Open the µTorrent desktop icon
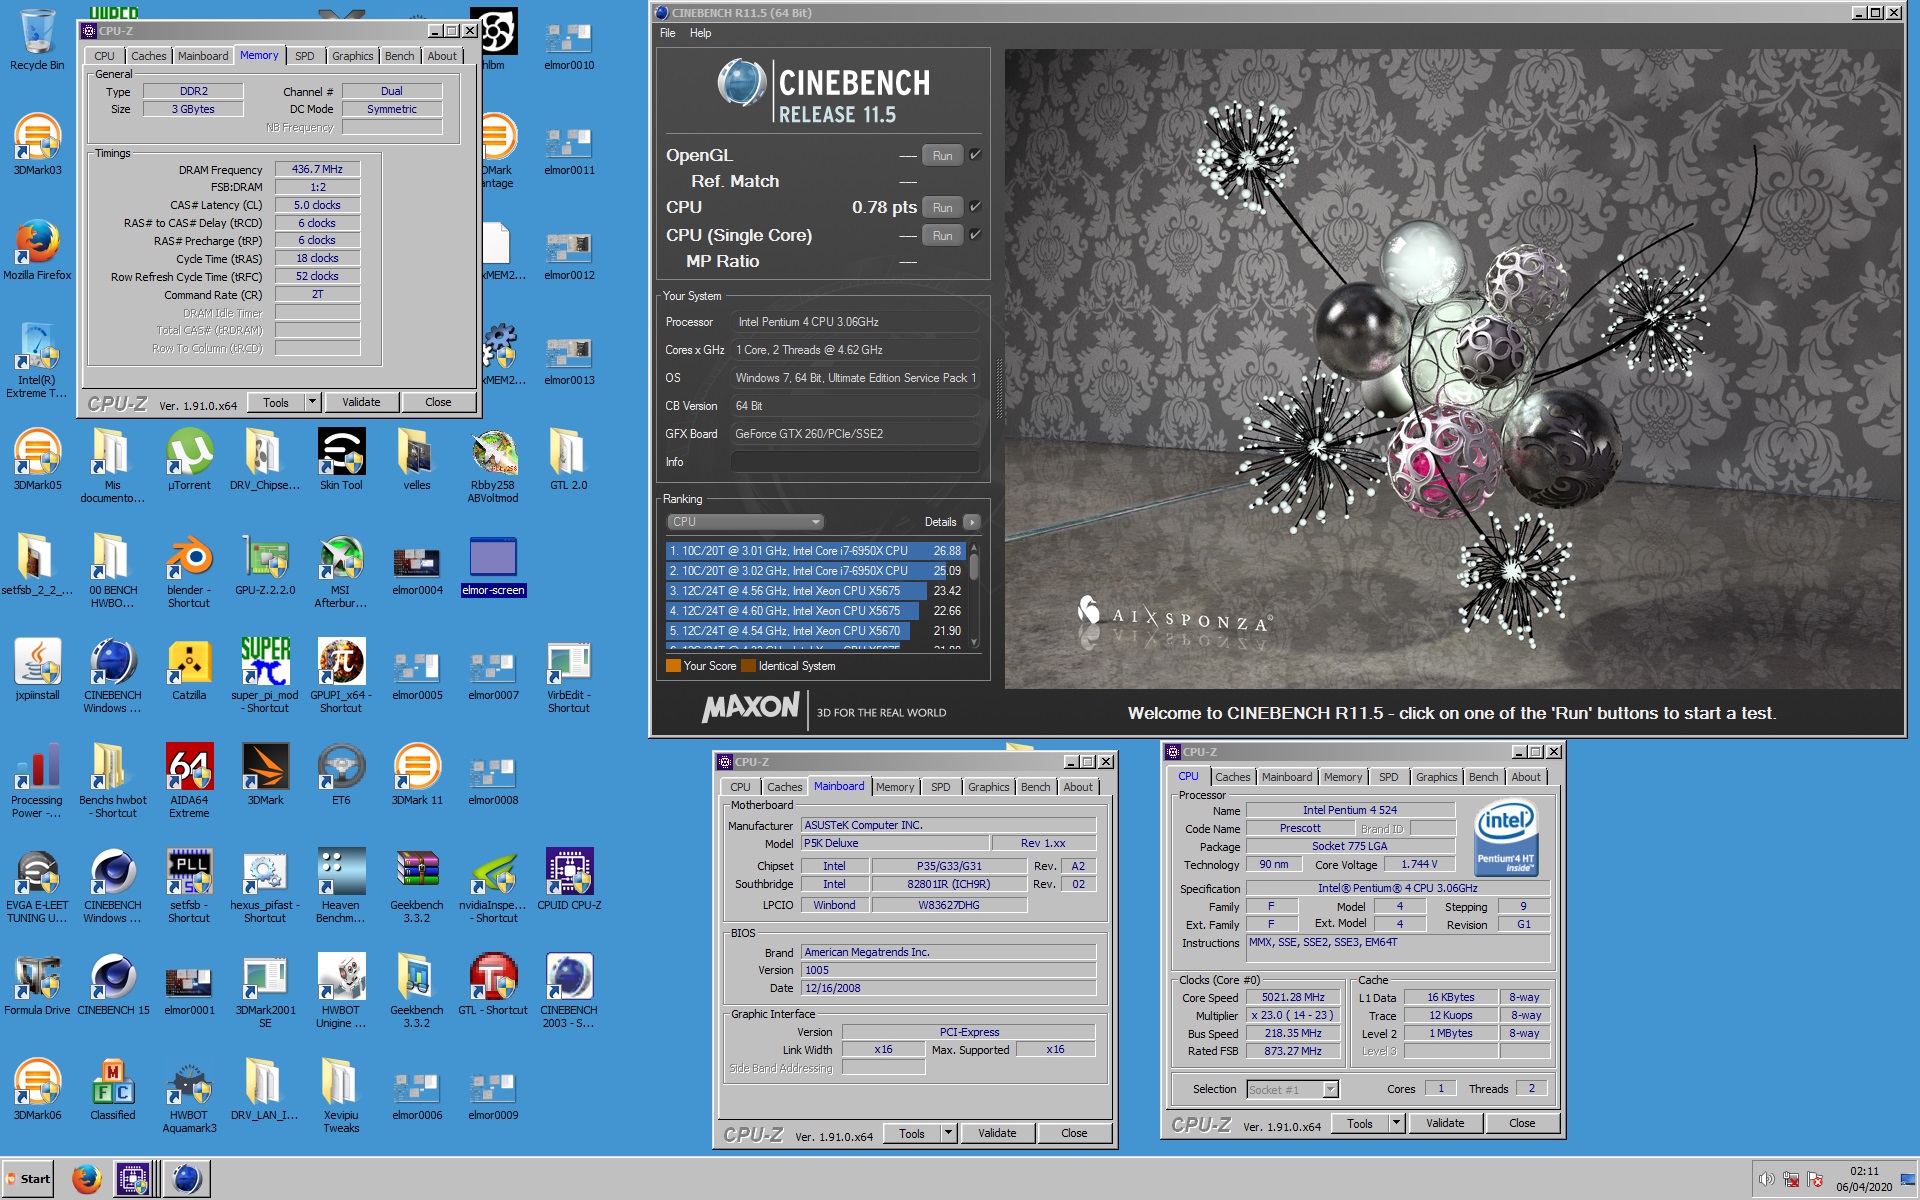Image resolution: width=1920 pixels, height=1200 pixels. coord(189,460)
